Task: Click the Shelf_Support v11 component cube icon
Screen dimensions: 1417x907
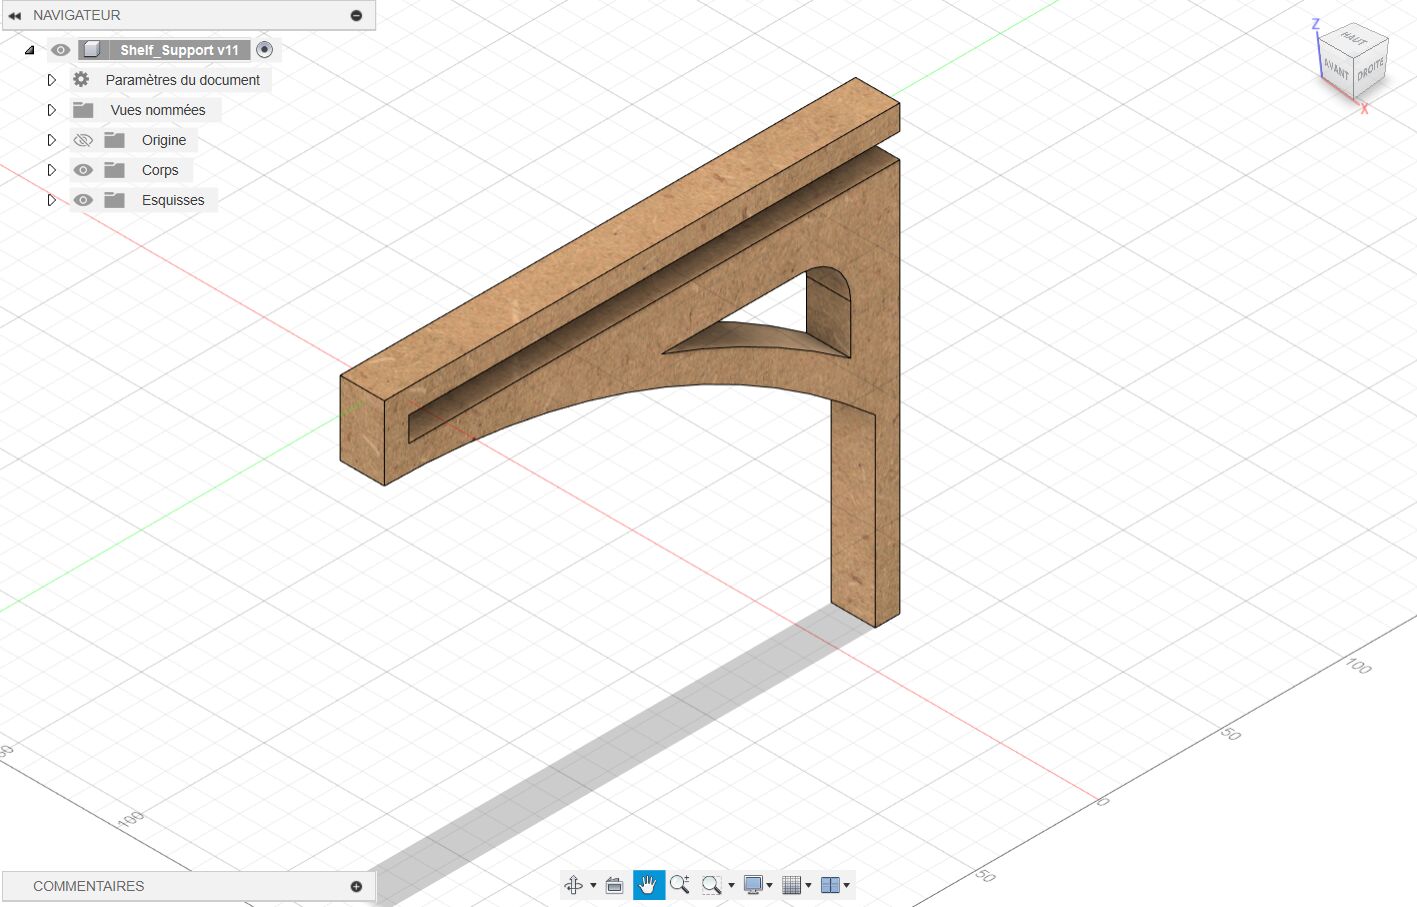Action: tap(92, 50)
